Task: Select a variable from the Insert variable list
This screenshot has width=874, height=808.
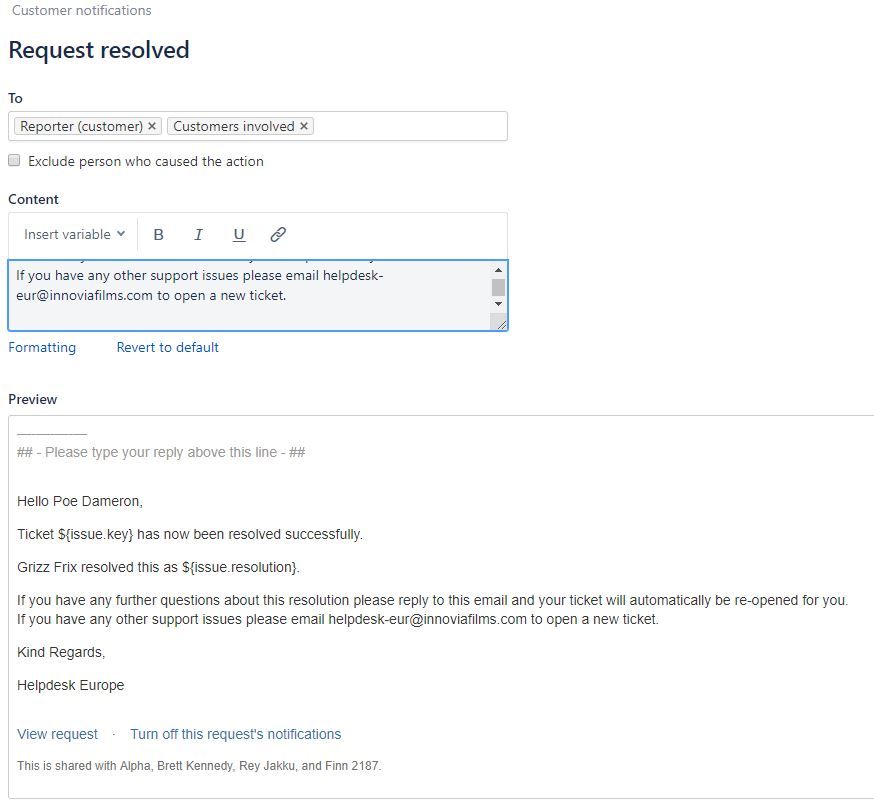Action: click(x=72, y=234)
